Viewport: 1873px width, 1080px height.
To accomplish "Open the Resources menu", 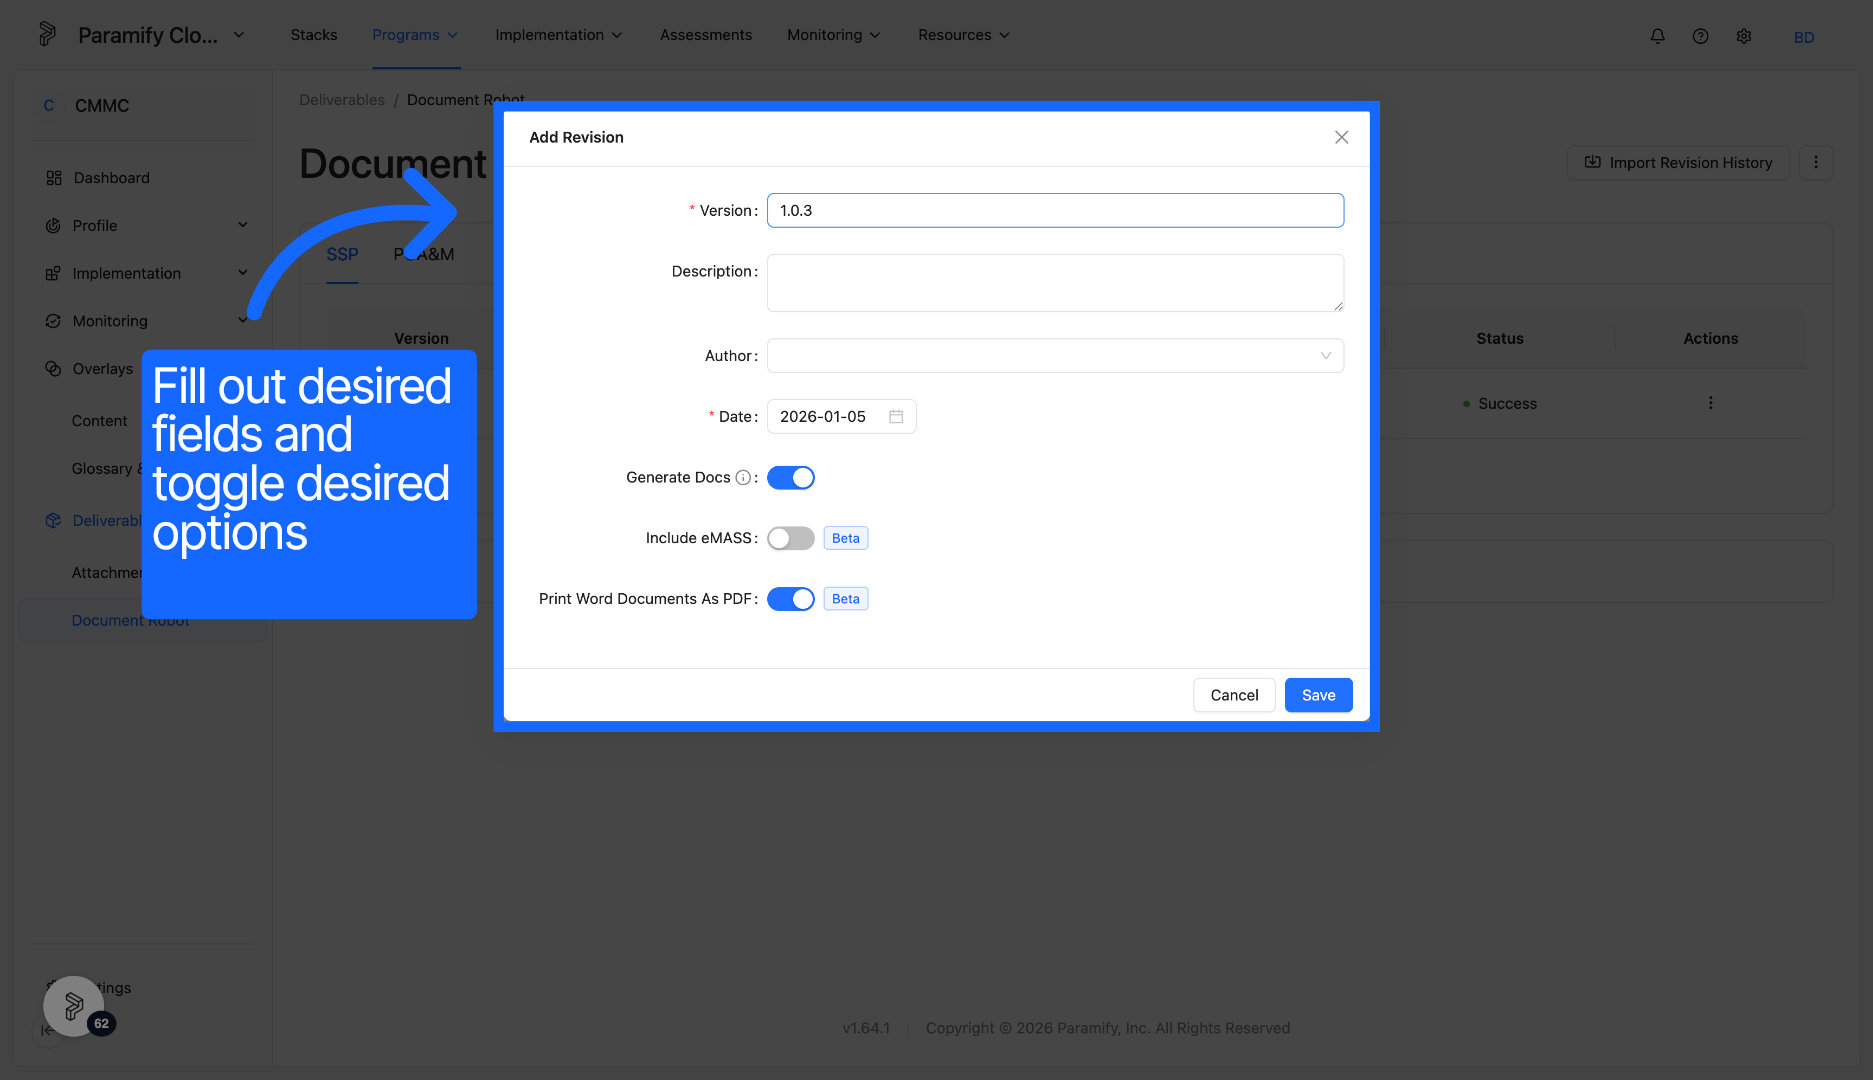I will coord(964,35).
